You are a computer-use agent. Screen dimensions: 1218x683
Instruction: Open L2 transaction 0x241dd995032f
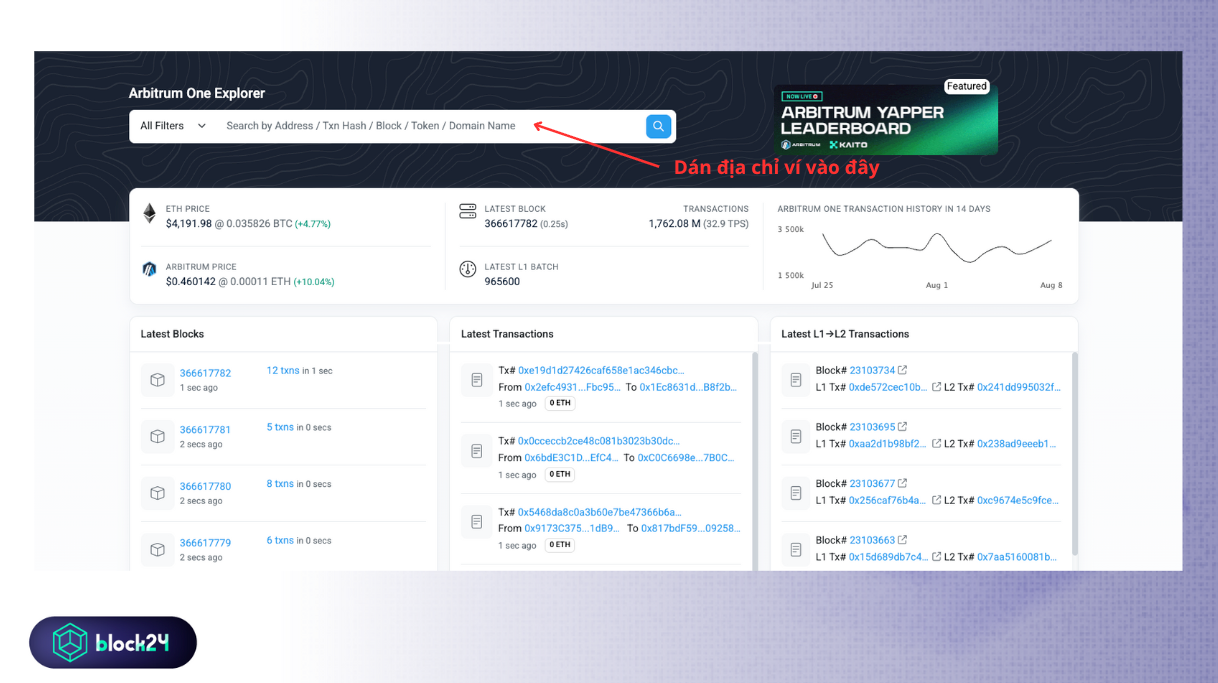(1019, 387)
